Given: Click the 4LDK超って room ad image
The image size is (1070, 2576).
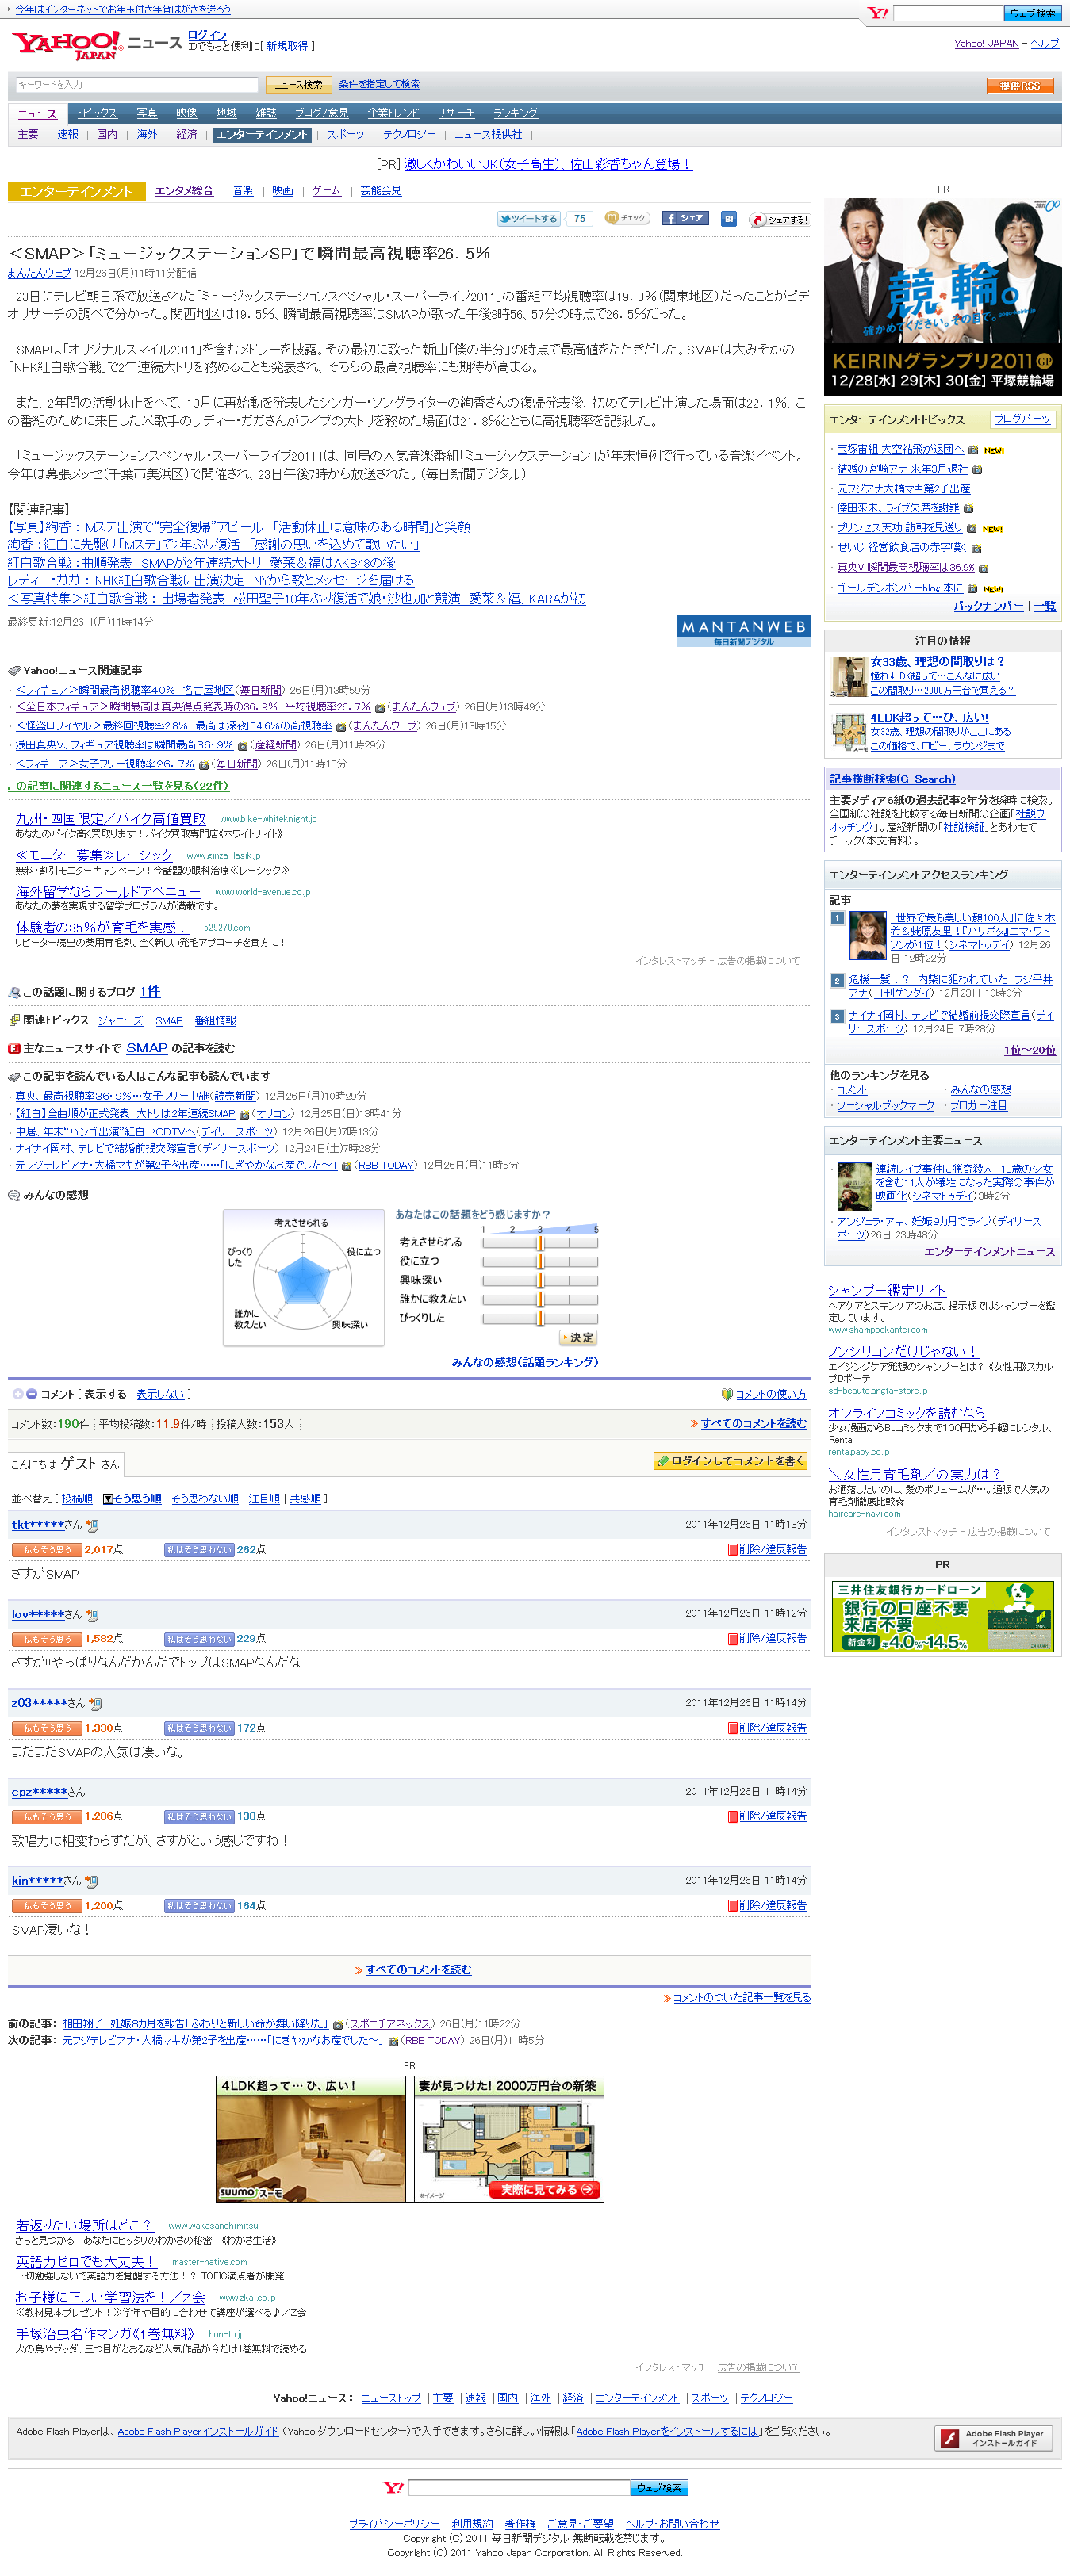Looking at the screenshot, I should [311, 2140].
